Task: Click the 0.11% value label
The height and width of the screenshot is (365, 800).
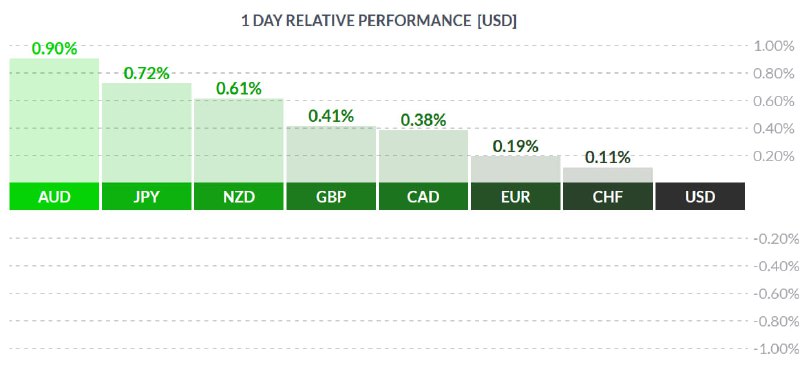Action: [x=608, y=158]
